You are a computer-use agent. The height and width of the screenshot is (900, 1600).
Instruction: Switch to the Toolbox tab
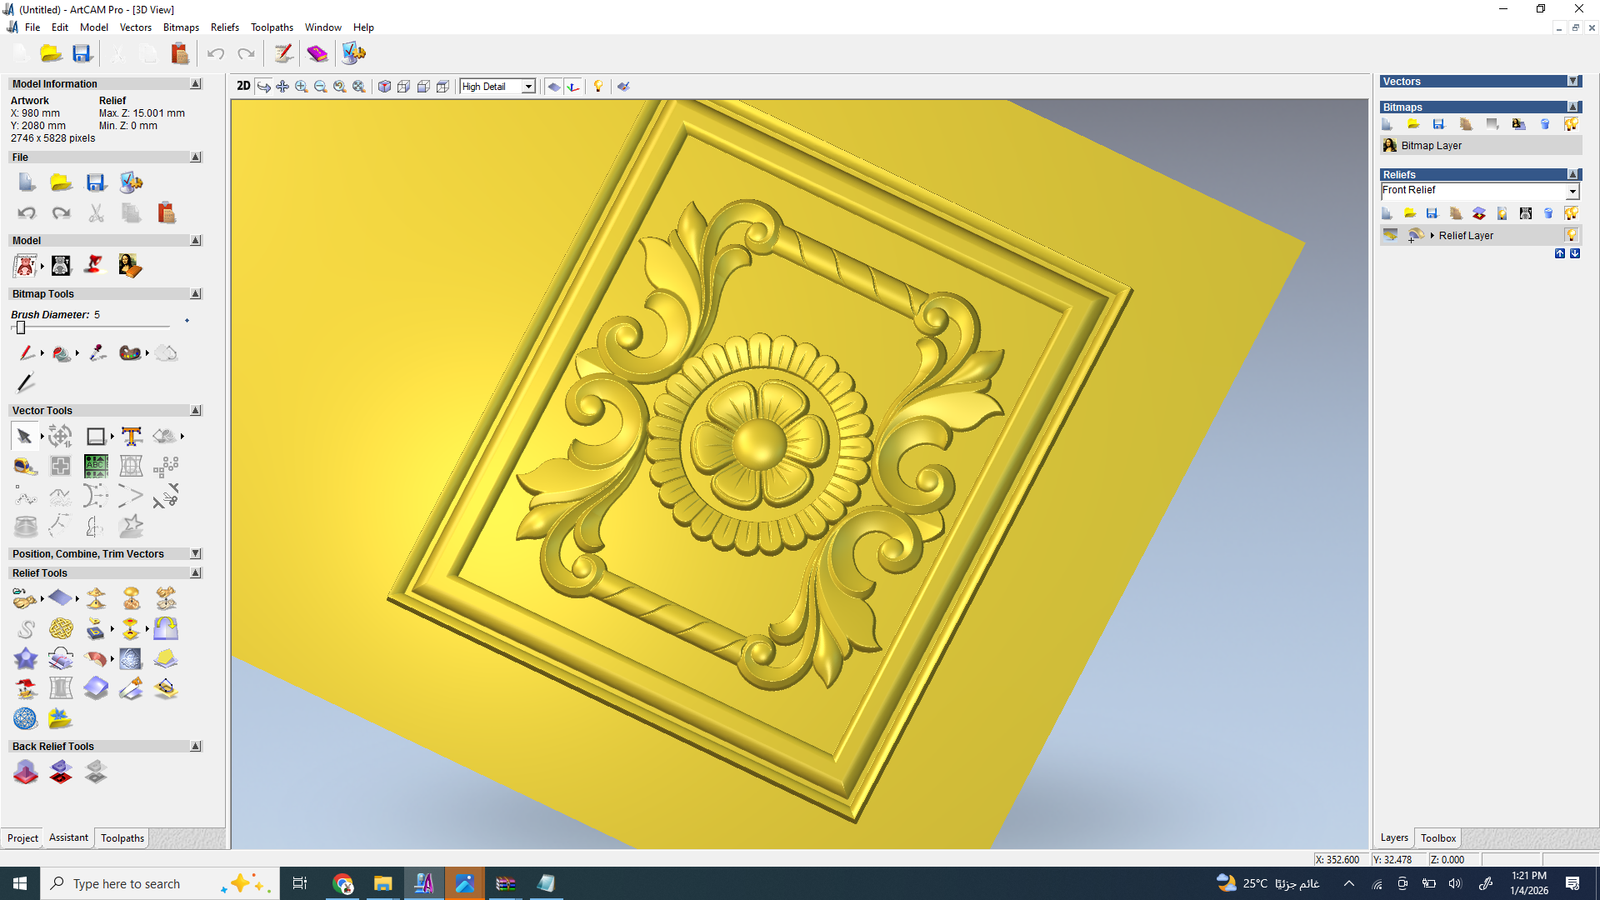(x=1438, y=838)
